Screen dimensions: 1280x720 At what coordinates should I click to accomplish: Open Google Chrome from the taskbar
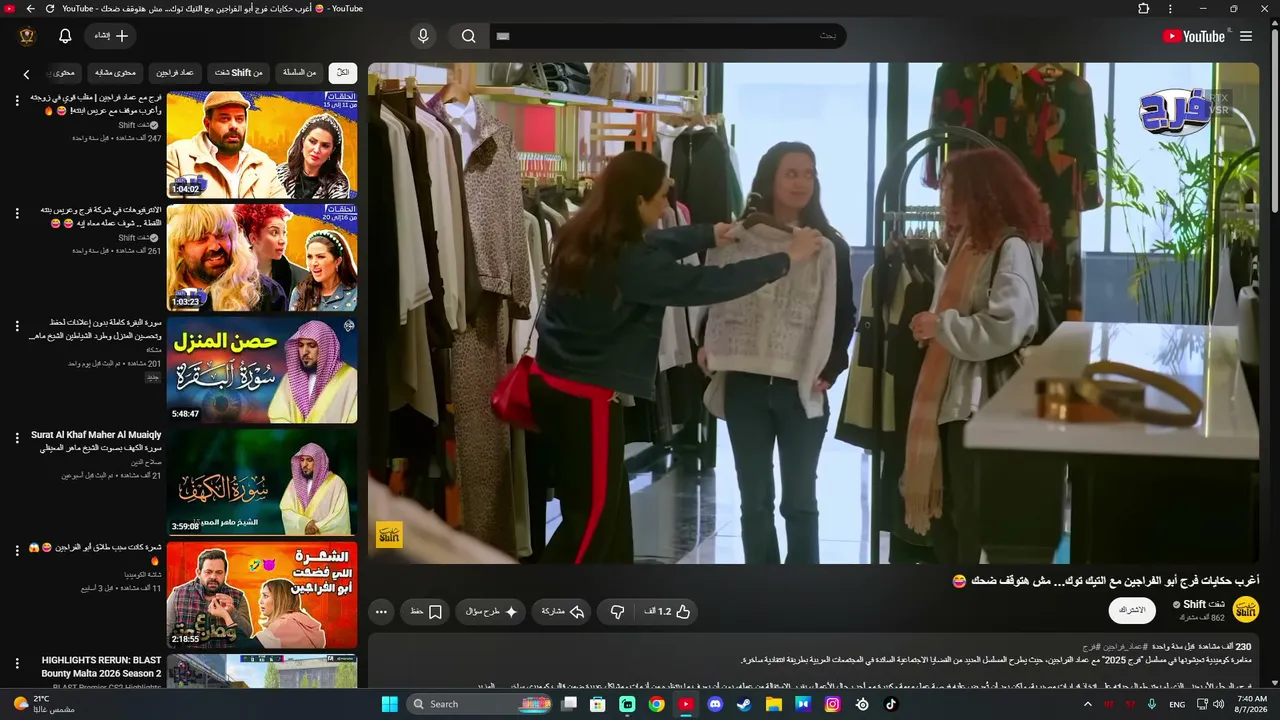(656, 704)
